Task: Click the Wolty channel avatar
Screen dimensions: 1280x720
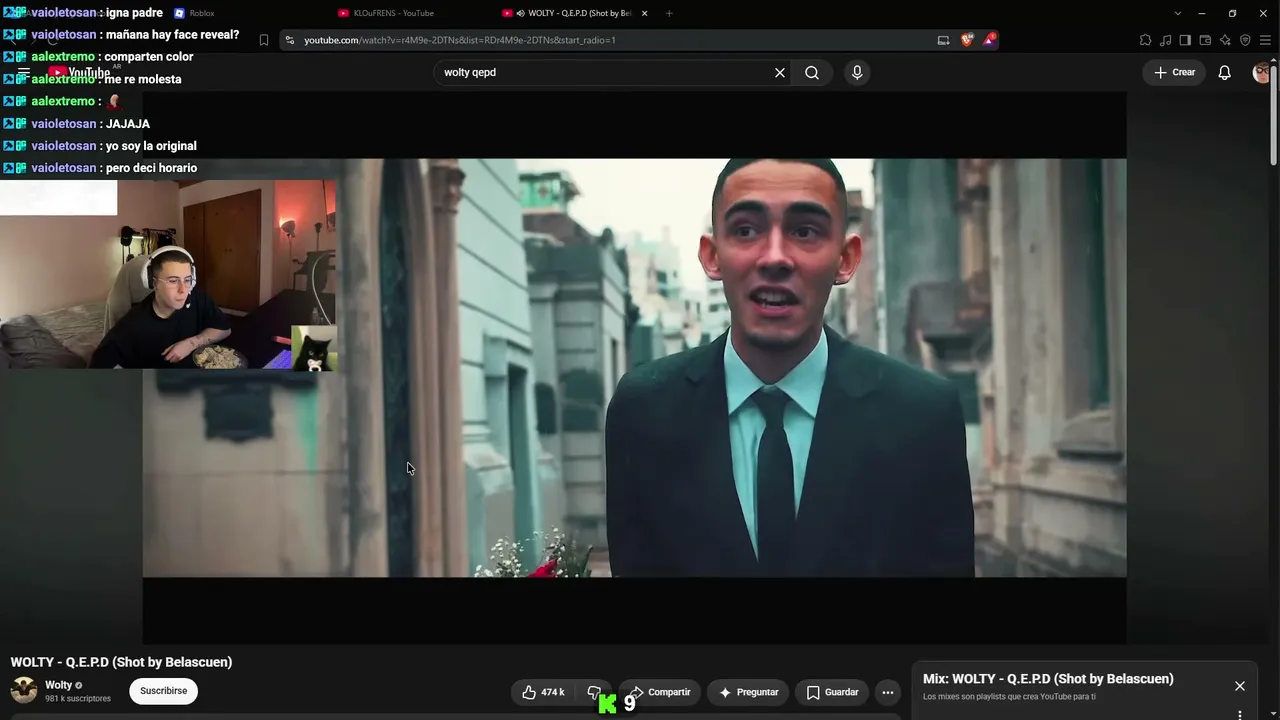Action: coord(24,691)
